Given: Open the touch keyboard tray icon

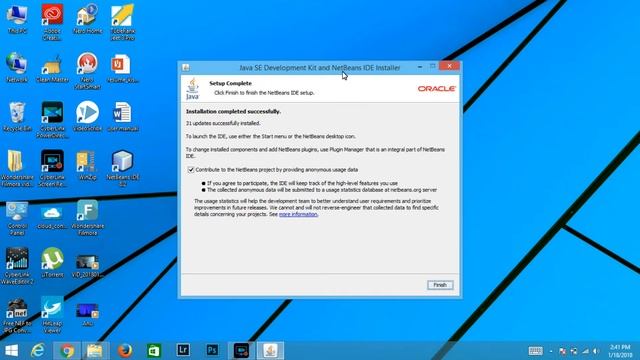Looking at the screenshot, I should [x=536, y=351].
